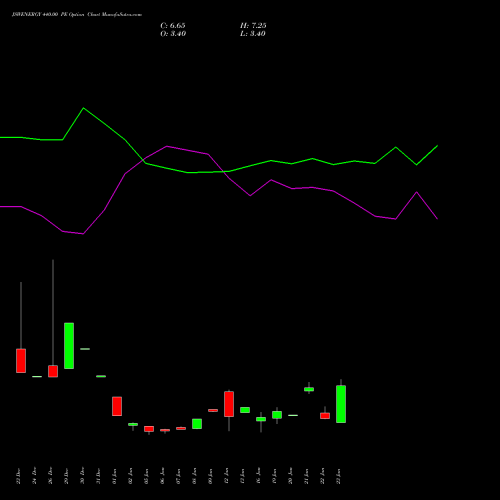Select the 06 Jan date label

(x=162, y=476)
